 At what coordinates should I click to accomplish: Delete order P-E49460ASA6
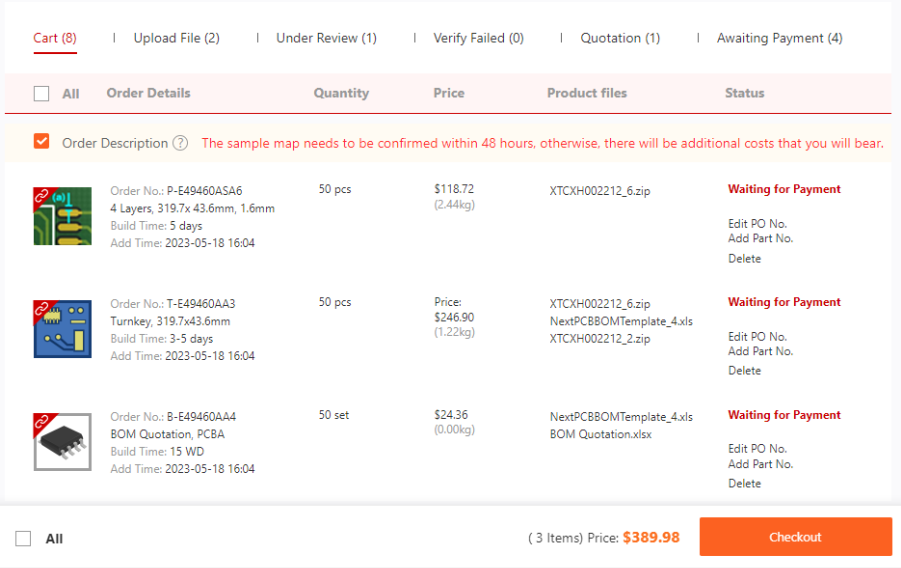(x=744, y=259)
